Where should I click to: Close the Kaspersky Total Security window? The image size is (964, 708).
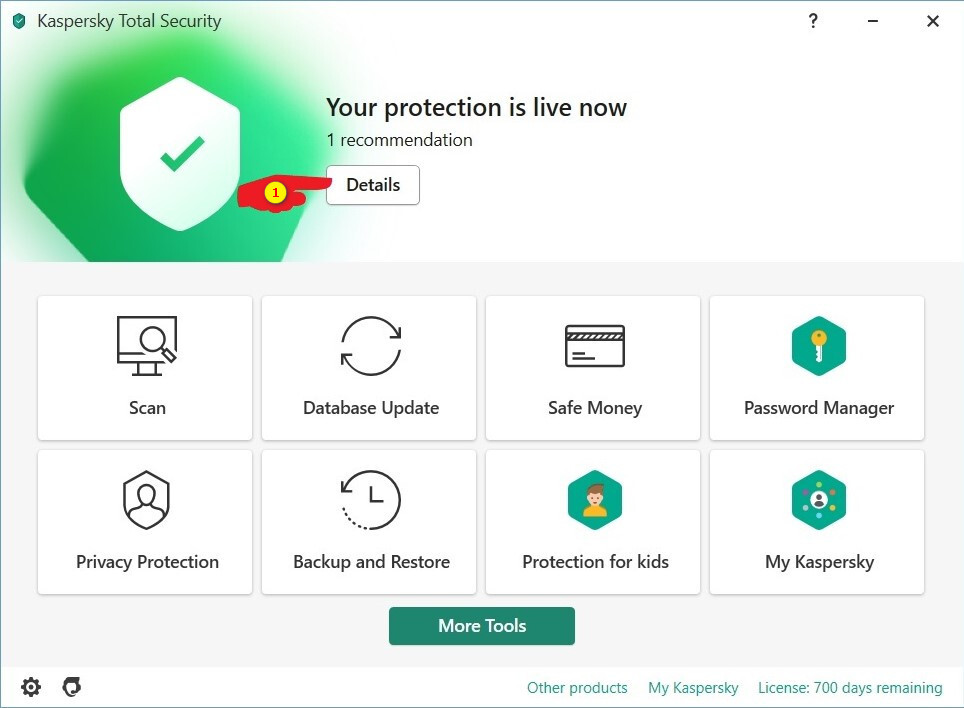pyautogui.click(x=933, y=21)
